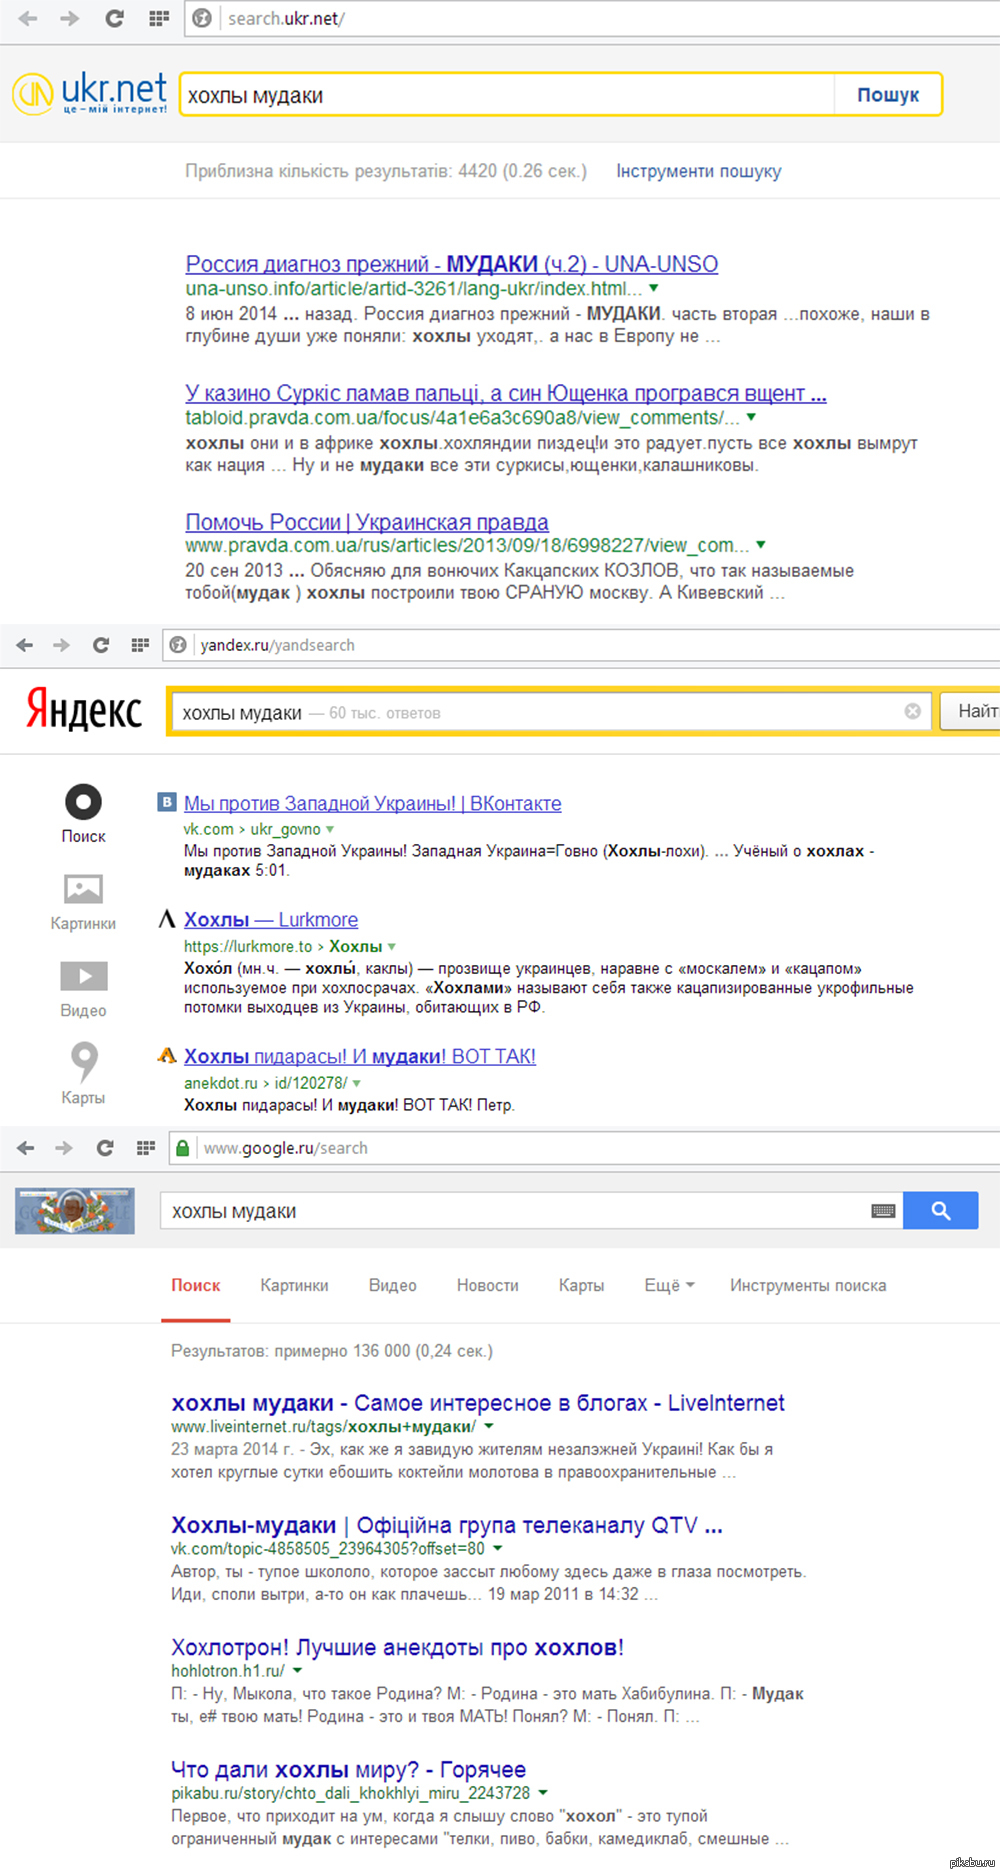Image resolution: width=1000 pixels, height=1874 pixels.
Task: Select the Google Картинки tab
Action: pos(294,1285)
